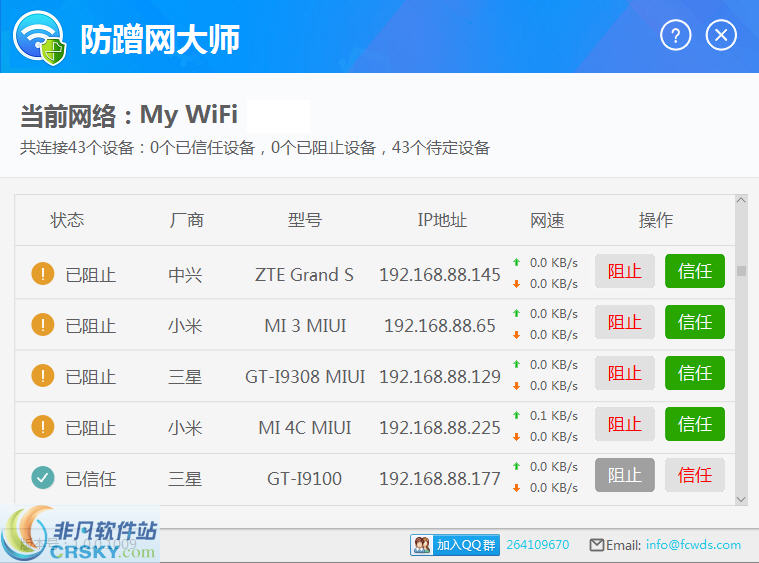Open the help question mark icon
759x563 pixels.
click(x=675, y=35)
